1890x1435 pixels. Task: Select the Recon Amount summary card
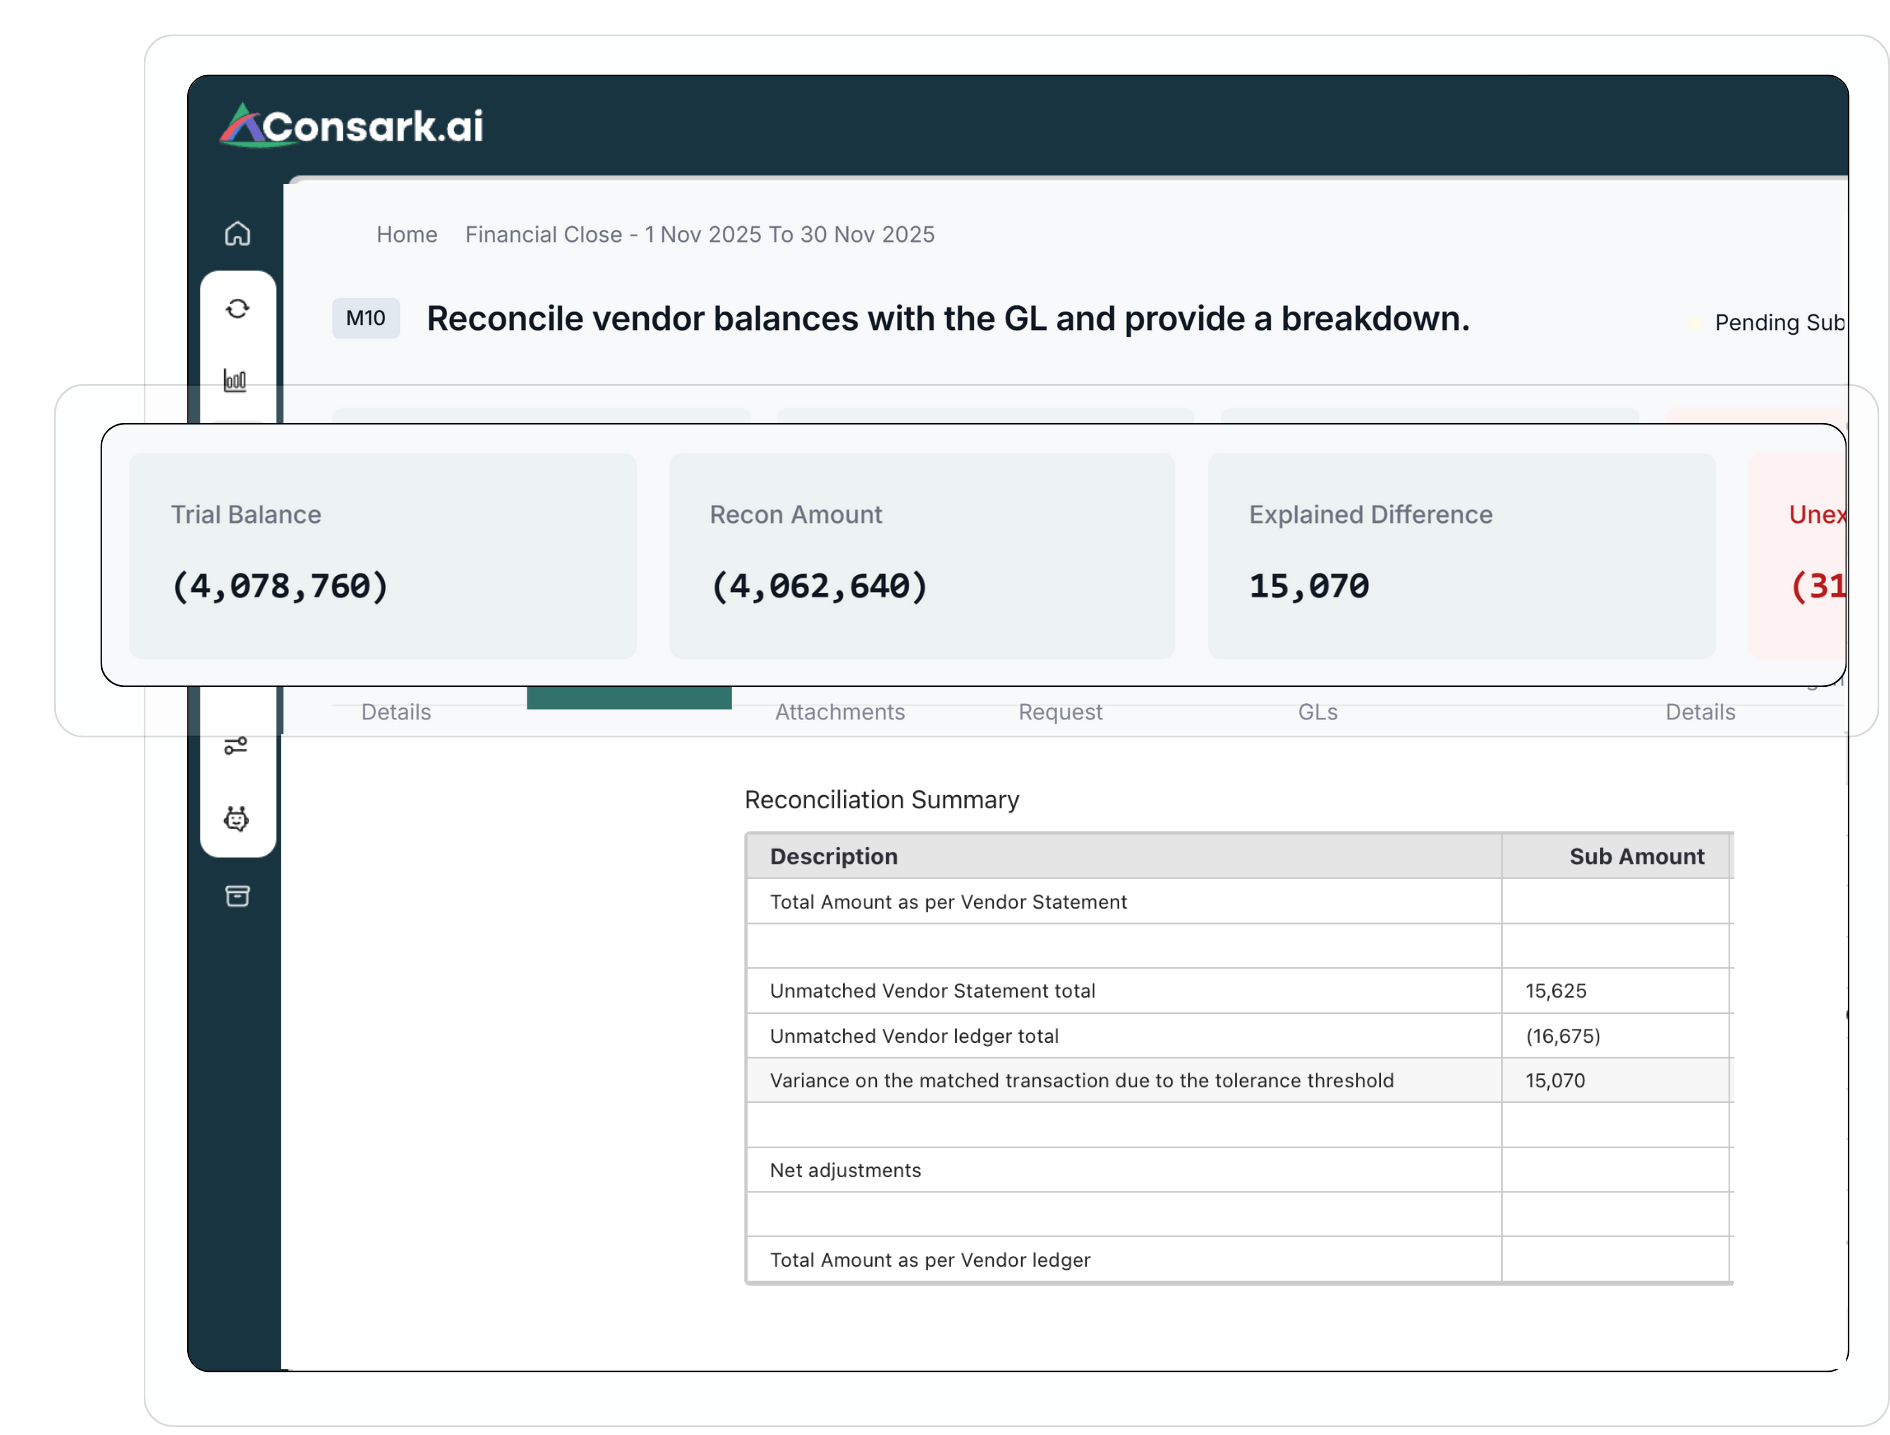click(x=921, y=556)
